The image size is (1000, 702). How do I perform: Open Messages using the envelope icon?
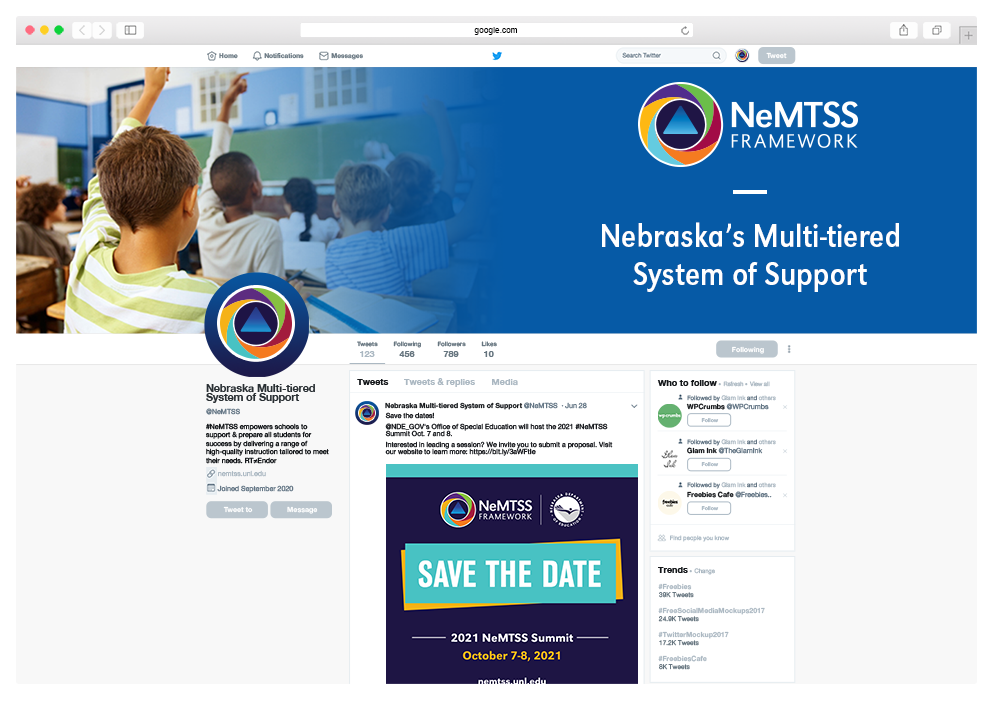click(x=322, y=55)
